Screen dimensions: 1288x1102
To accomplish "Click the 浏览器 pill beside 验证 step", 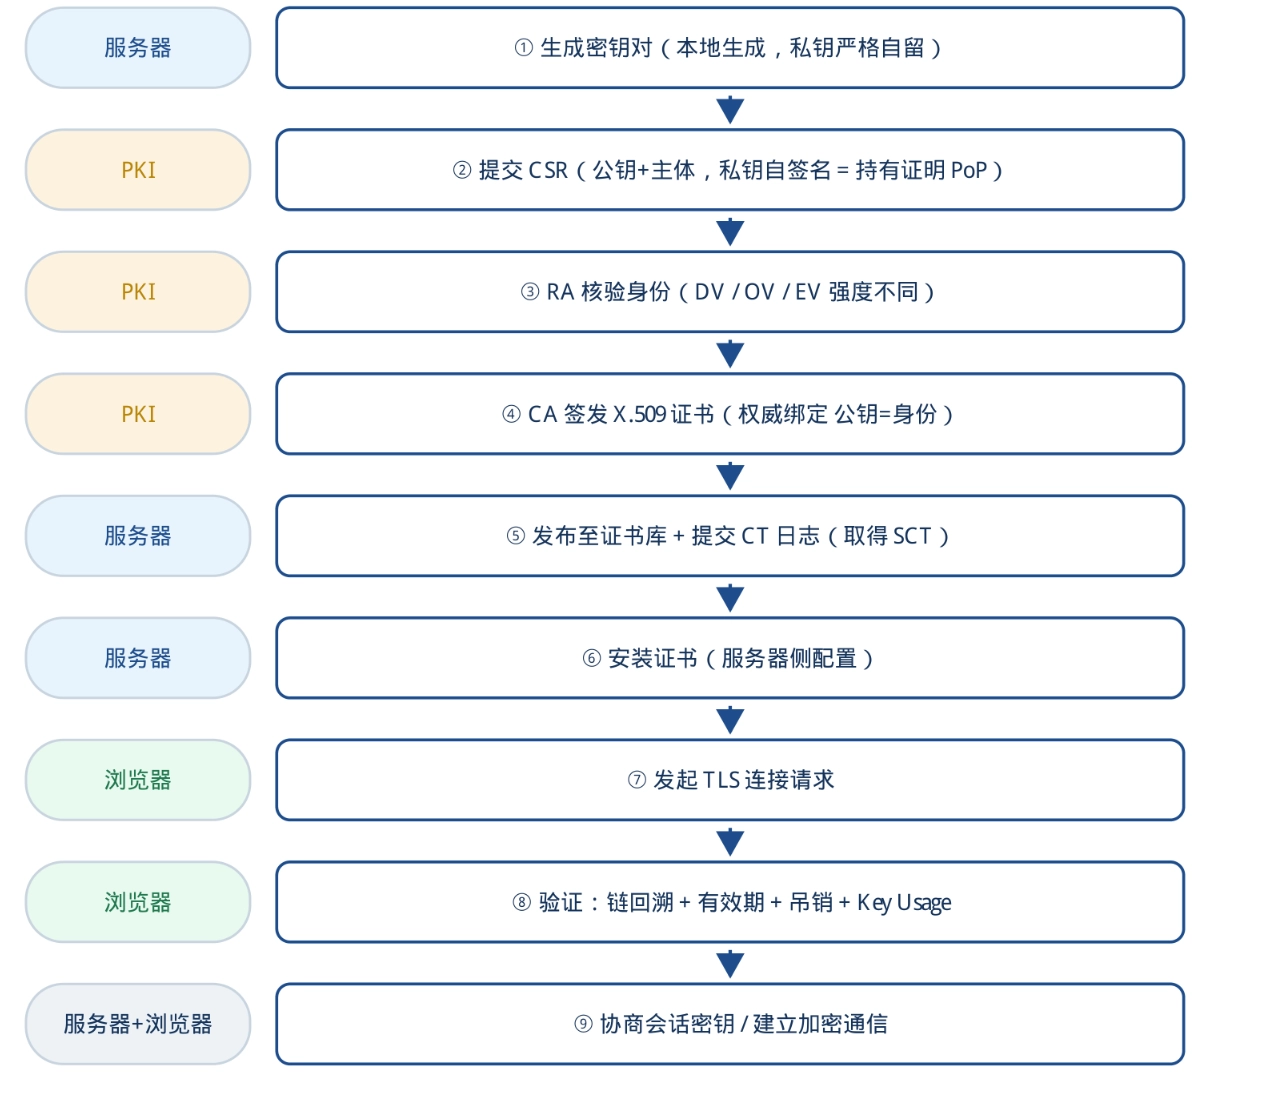I will 138,902.
